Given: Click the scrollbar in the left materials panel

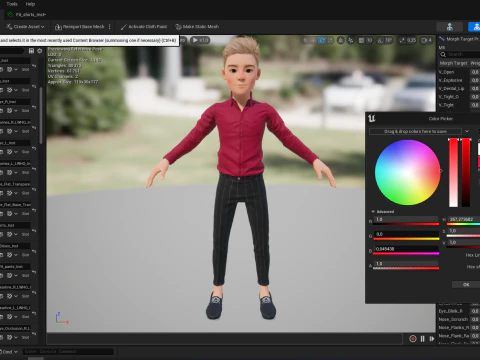Looking at the screenshot, I should pyautogui.click(x=41, y=115).
